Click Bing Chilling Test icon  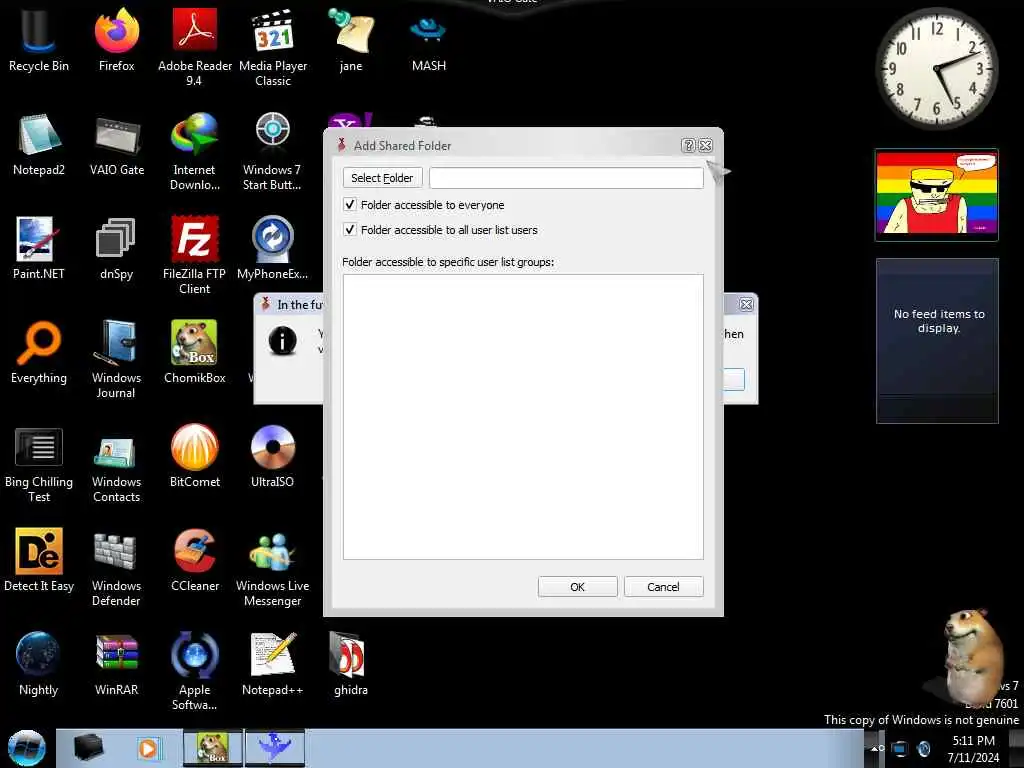point(38,464)
